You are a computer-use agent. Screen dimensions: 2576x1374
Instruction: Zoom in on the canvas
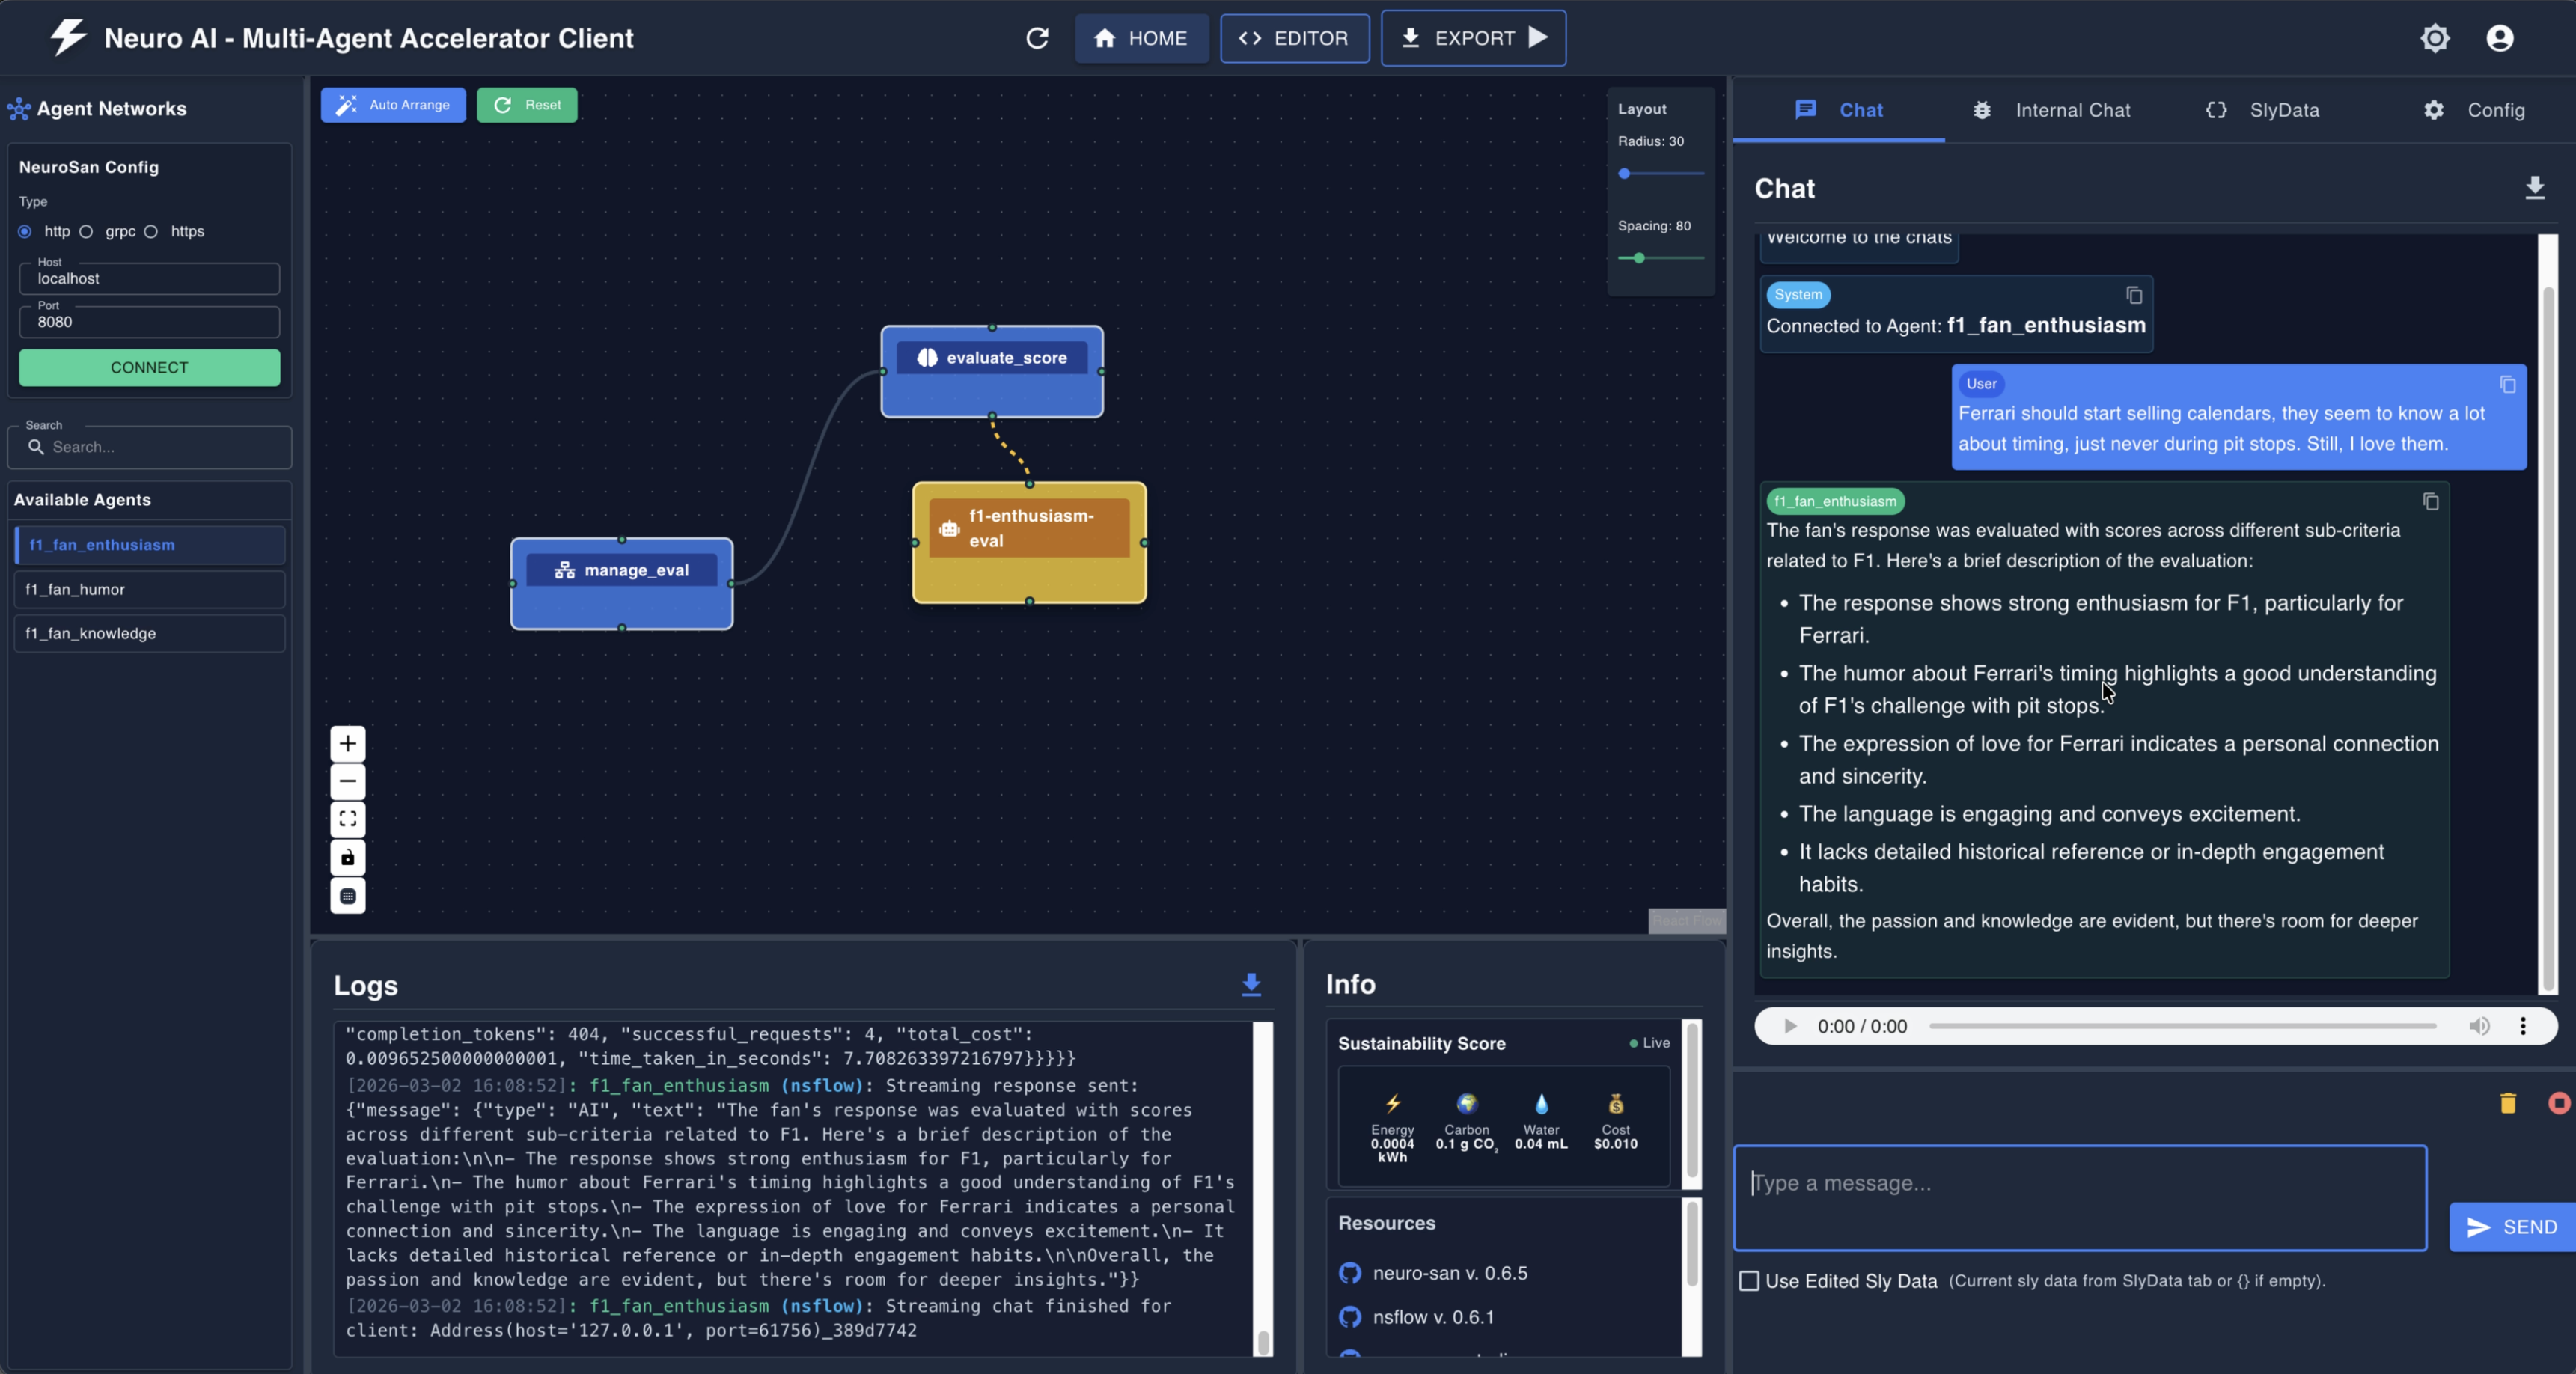click(347, 743)
